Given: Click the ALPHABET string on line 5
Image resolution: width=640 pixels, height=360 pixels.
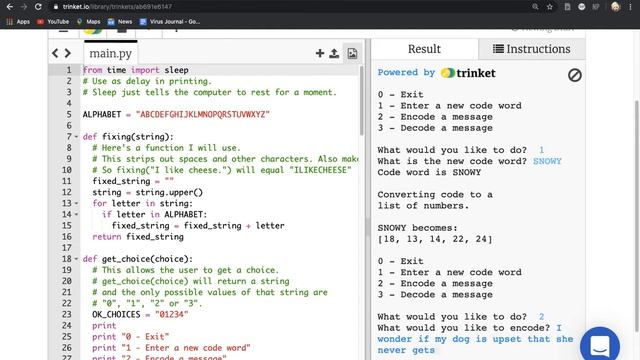Looking at the screenshot, I should pos(203,114).
